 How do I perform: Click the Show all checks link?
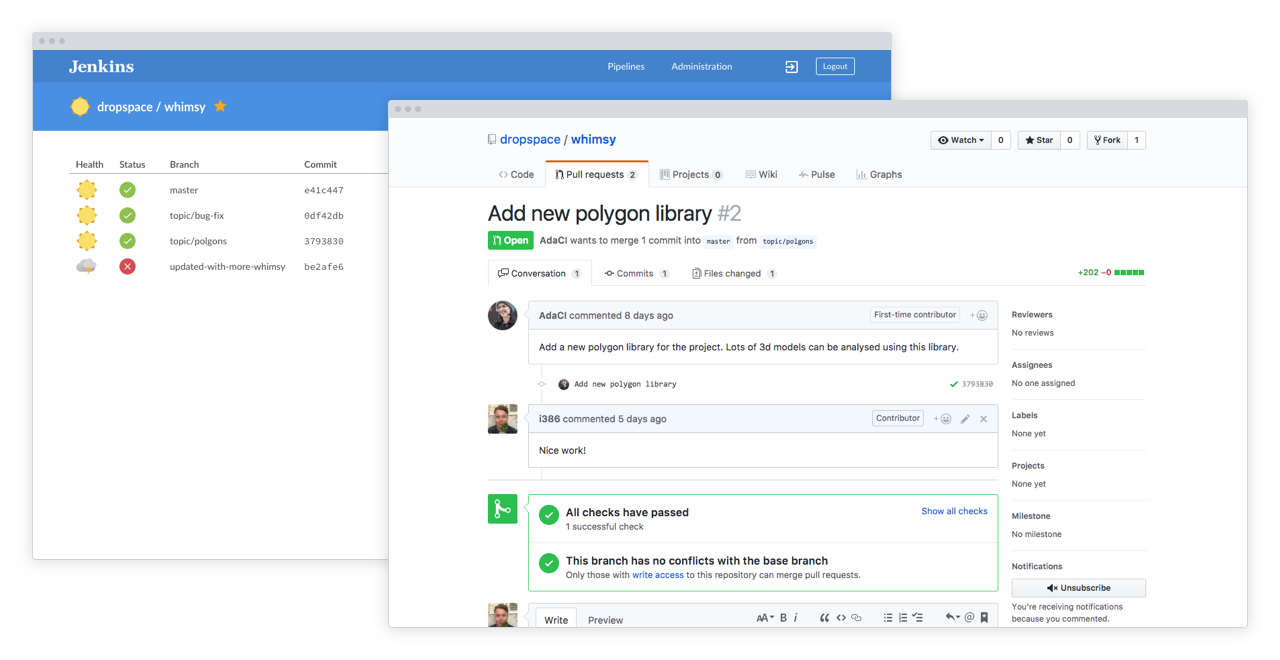pyautogui.click(x=954, y=511)
